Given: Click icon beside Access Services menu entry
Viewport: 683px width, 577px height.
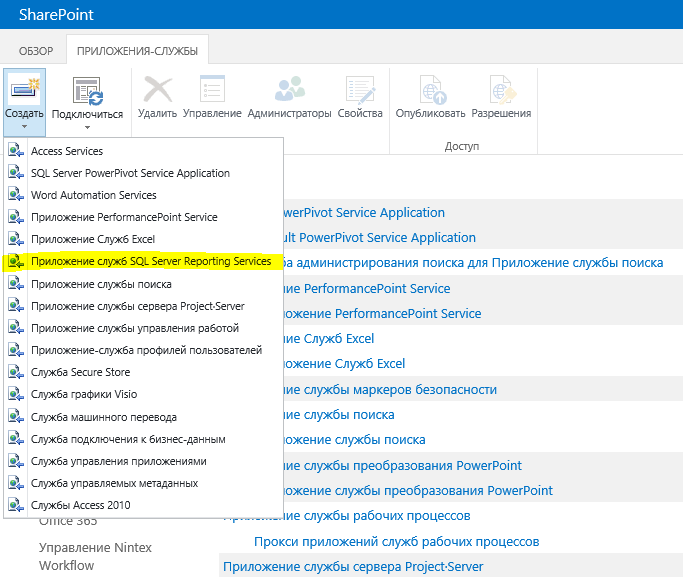Looking at the screenshot, I should coord(16,150).
